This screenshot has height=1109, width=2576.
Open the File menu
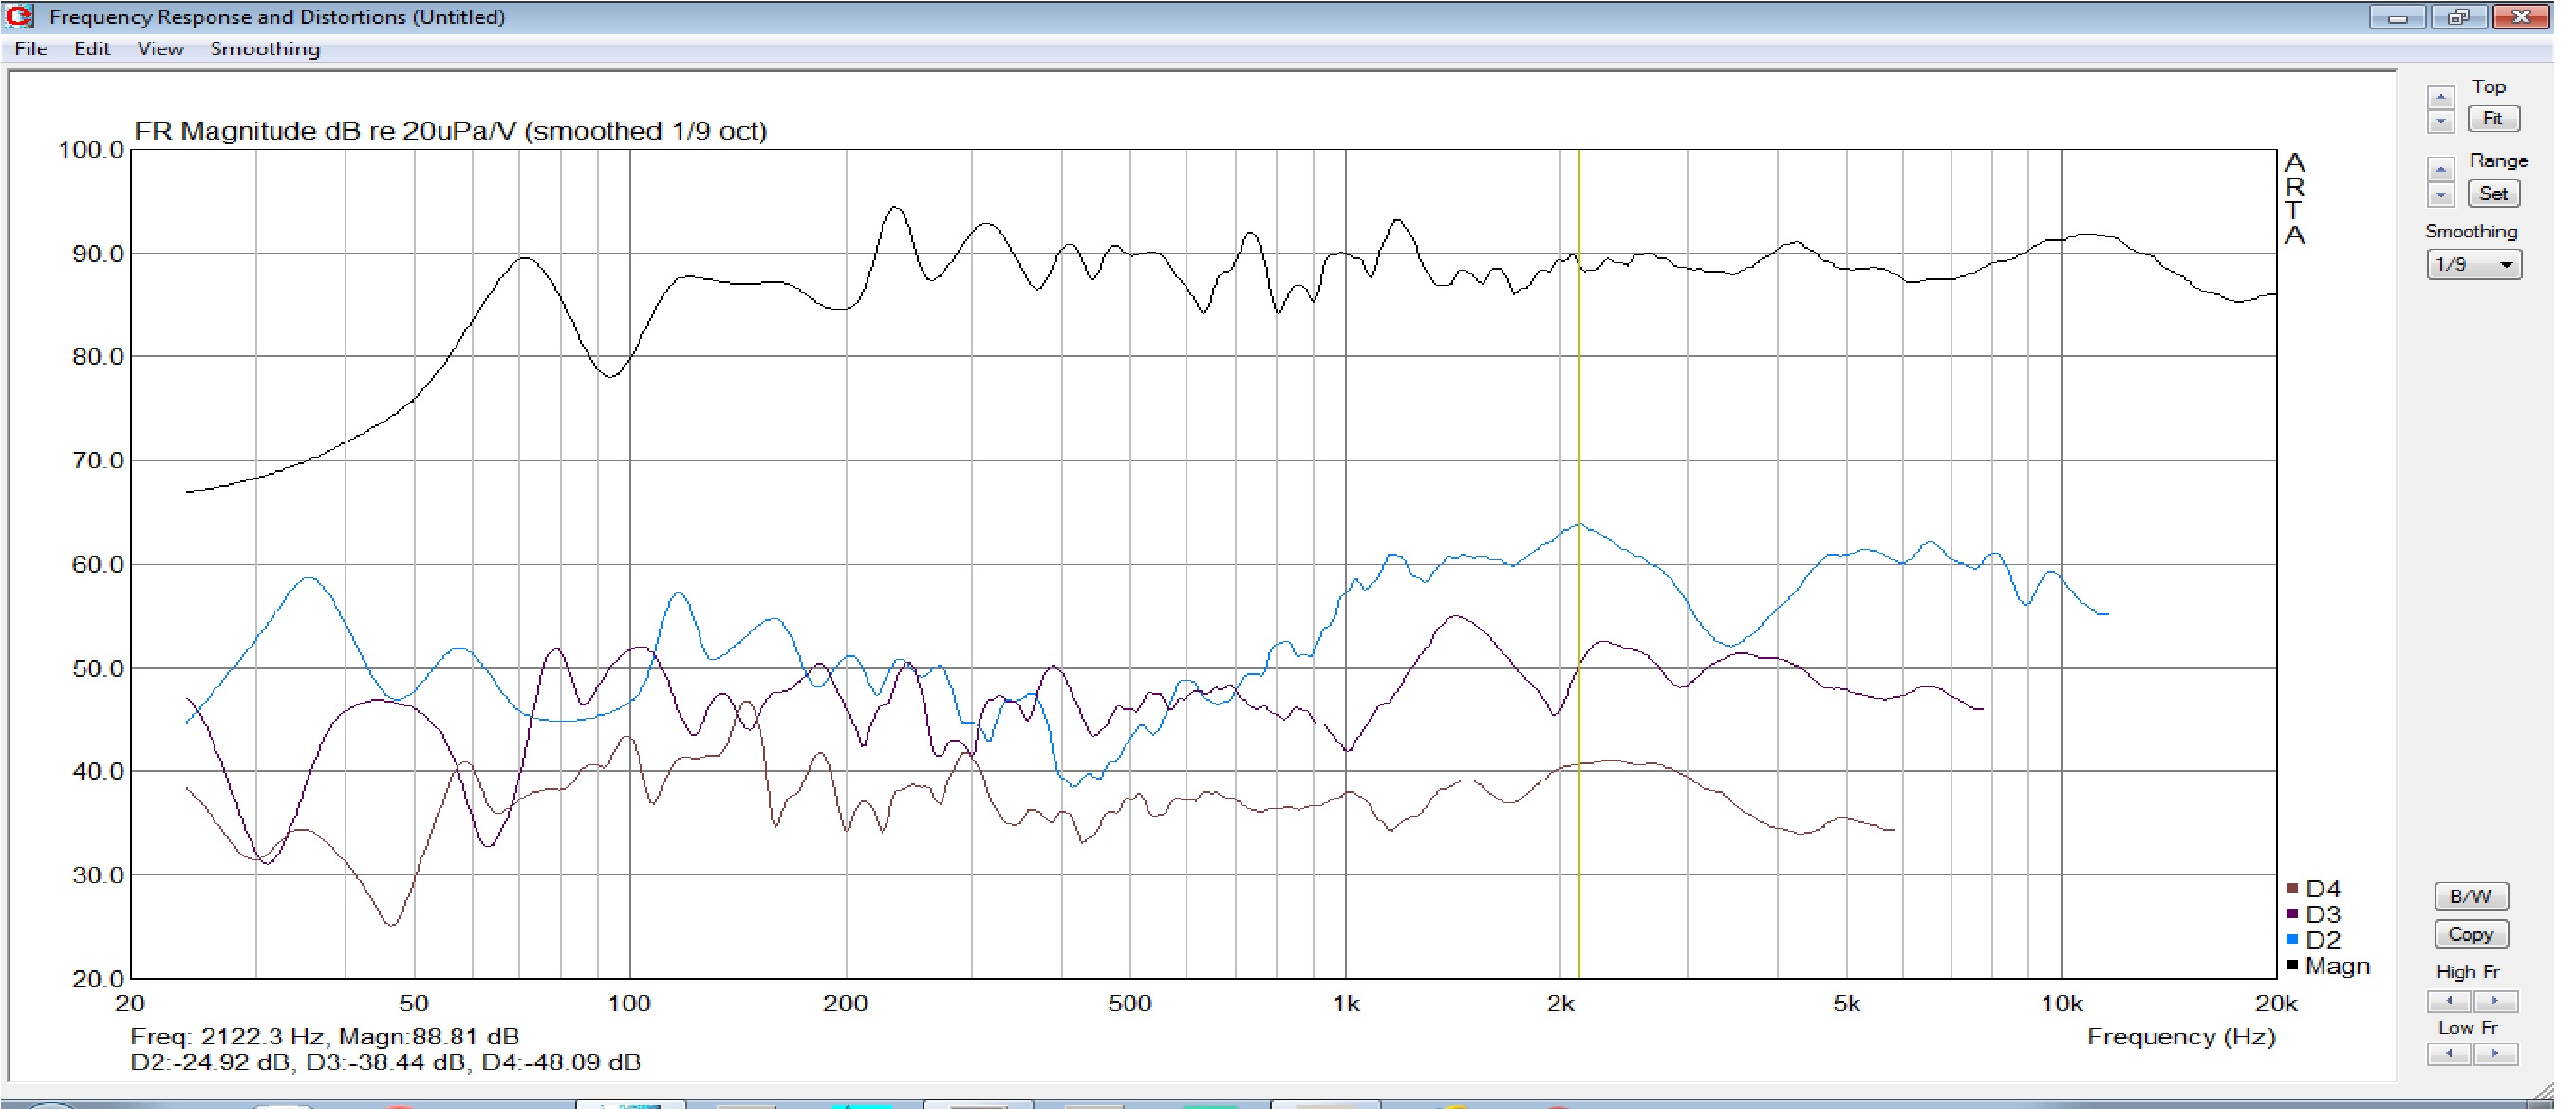coord(31,49)
